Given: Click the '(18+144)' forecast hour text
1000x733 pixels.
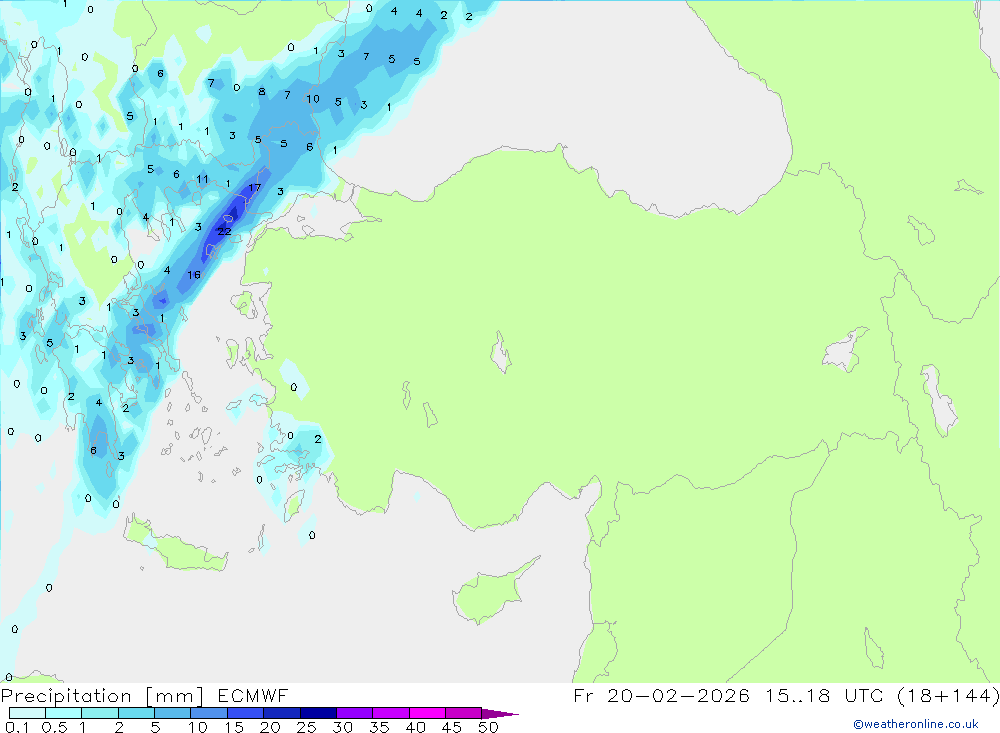Looking at the screenshot, I should coord(948,695).
